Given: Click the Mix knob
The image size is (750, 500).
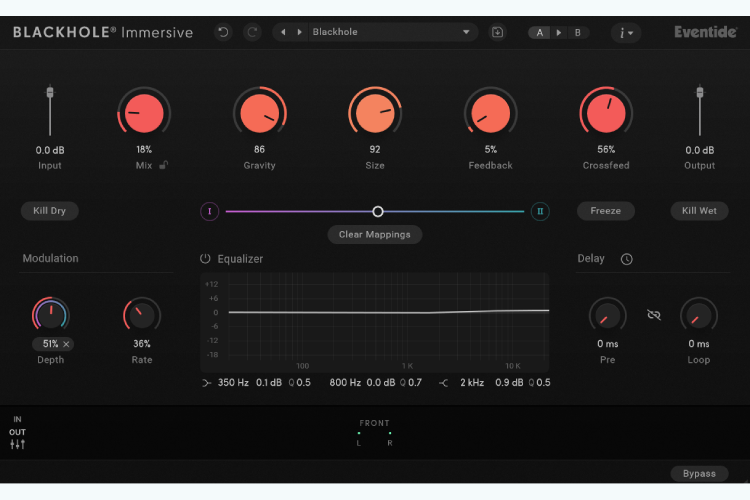Looking at the screenshot, I should point(144,113).
